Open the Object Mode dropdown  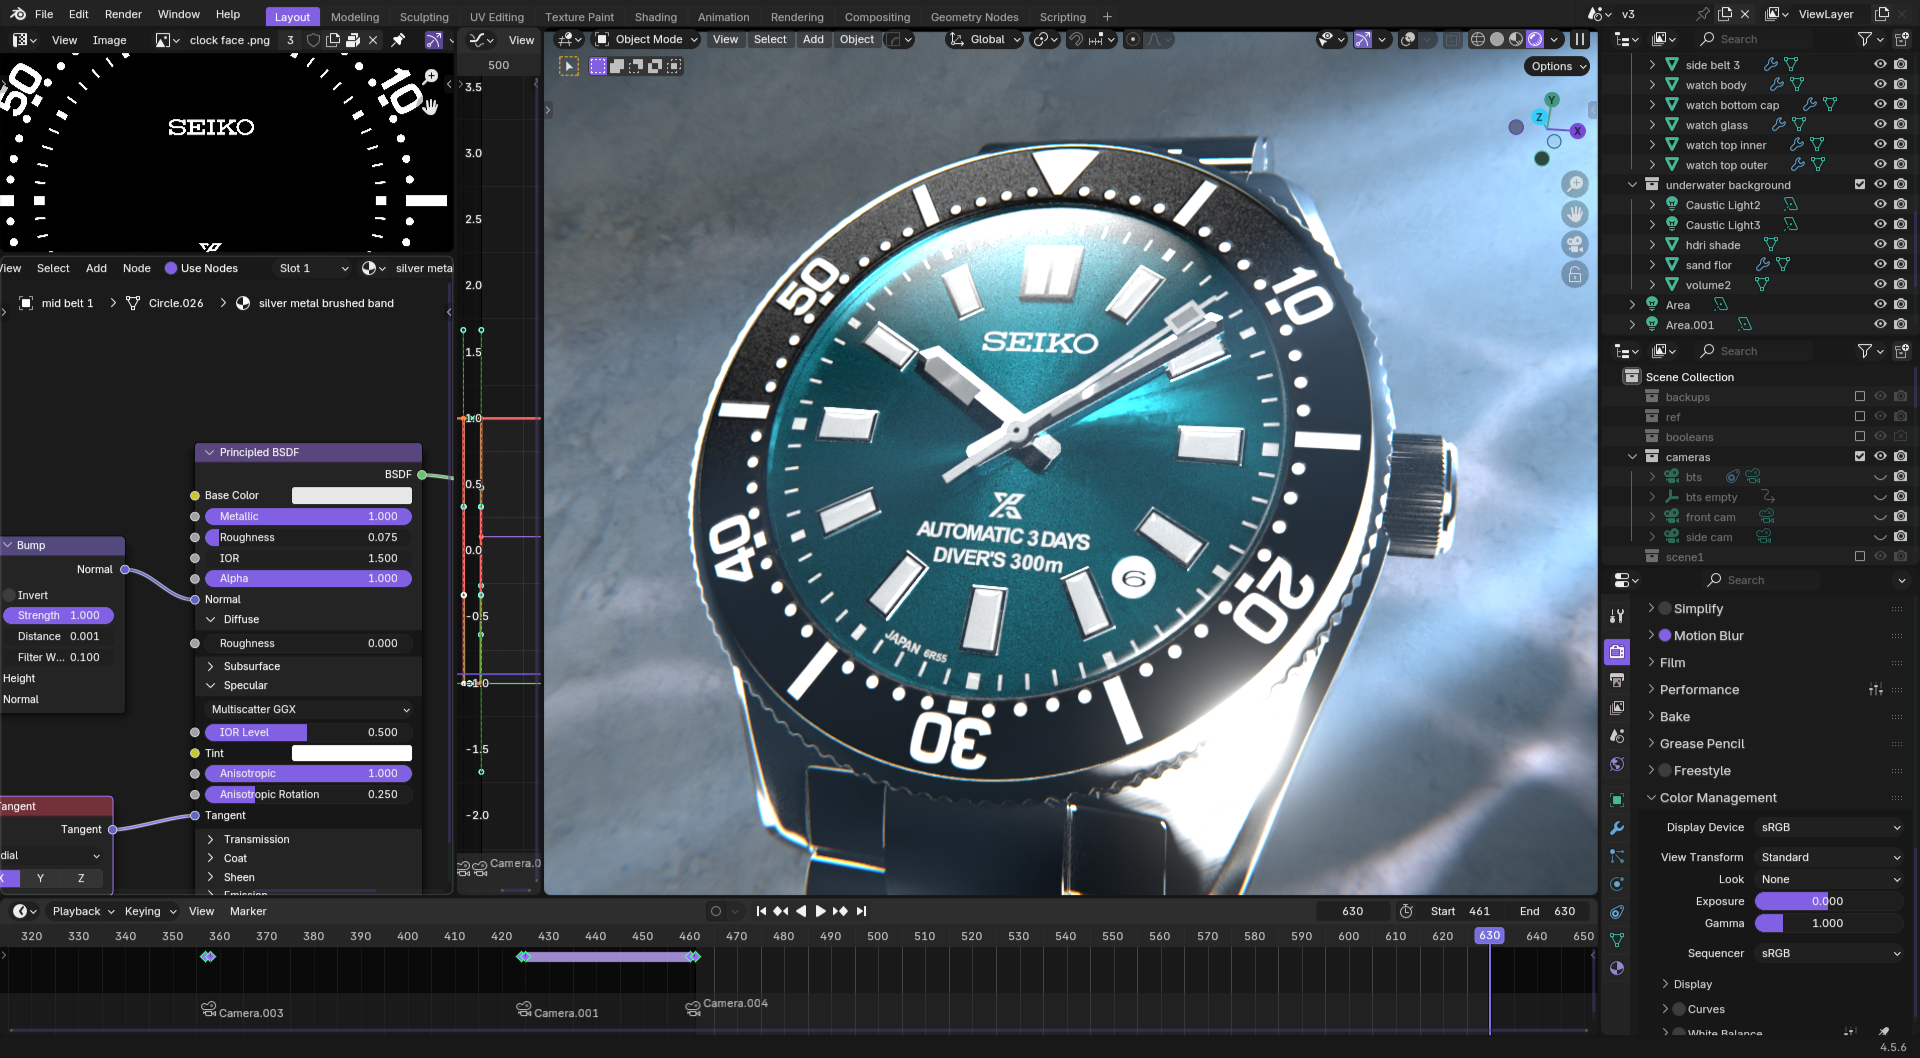click(646, 40)
